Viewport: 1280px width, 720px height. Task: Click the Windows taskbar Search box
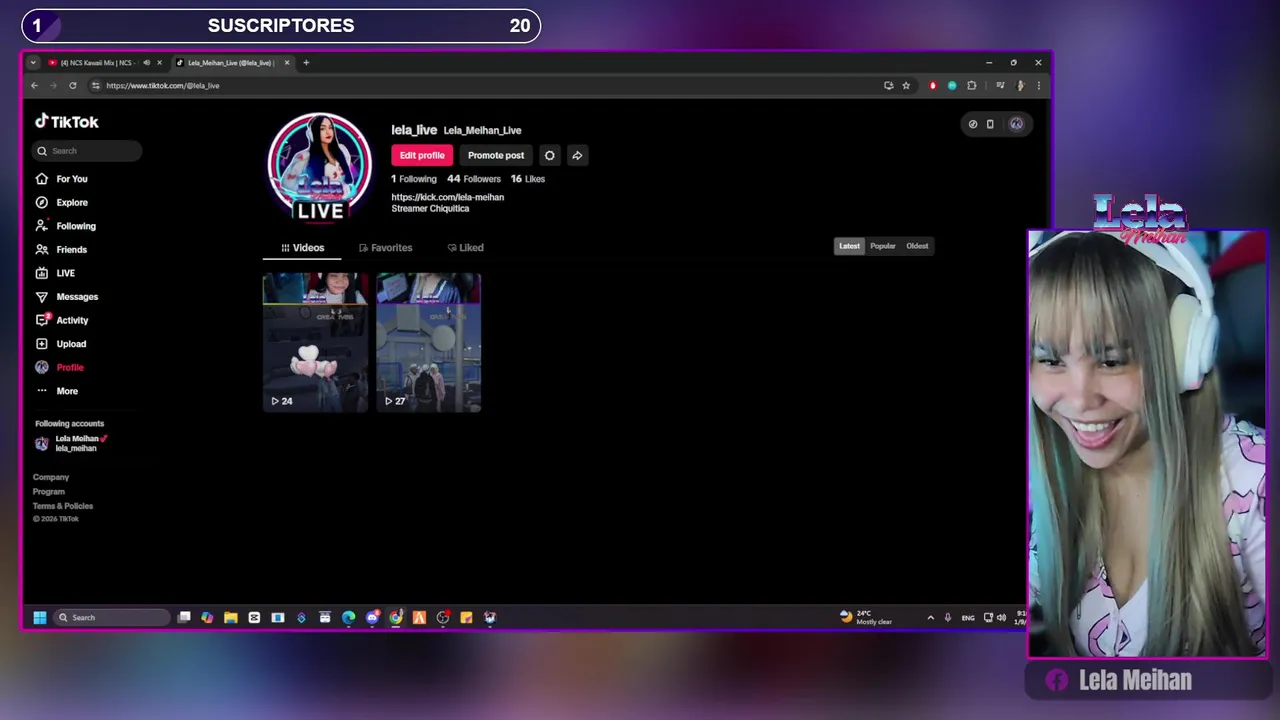111,618
